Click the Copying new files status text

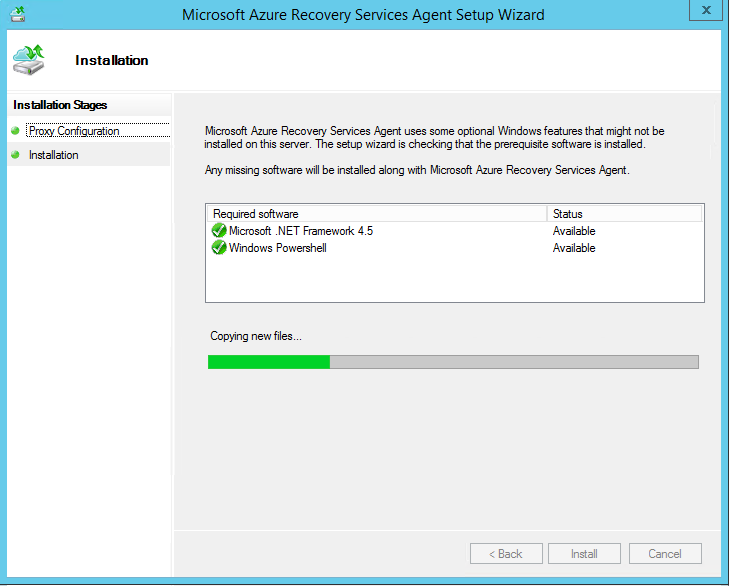pos(255,336)
